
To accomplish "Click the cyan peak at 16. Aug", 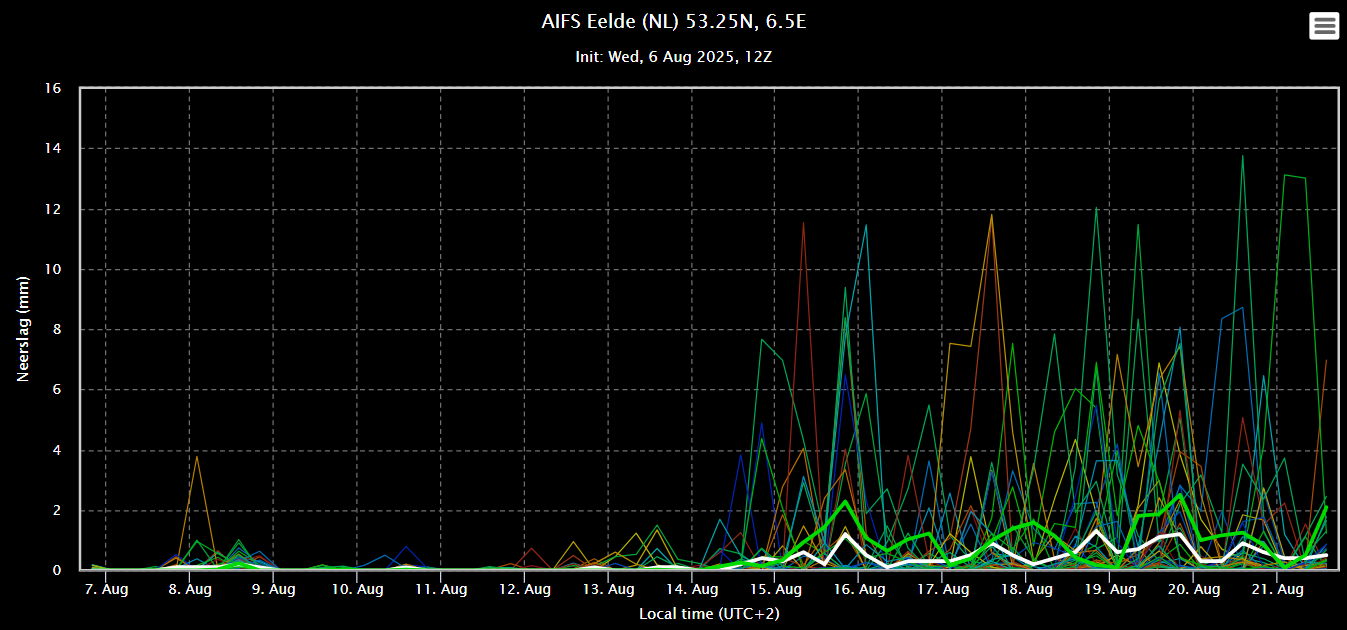I will click(x=866, y=225).
